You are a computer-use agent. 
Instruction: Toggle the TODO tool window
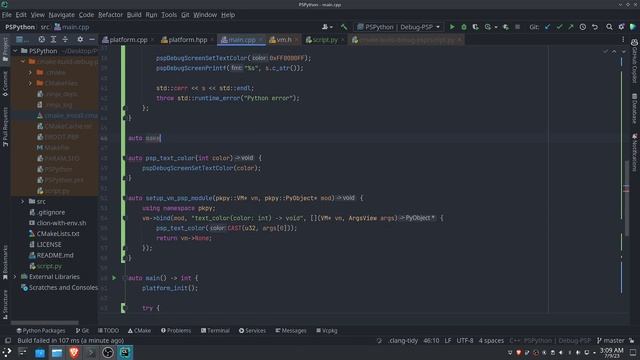(108, 331)
